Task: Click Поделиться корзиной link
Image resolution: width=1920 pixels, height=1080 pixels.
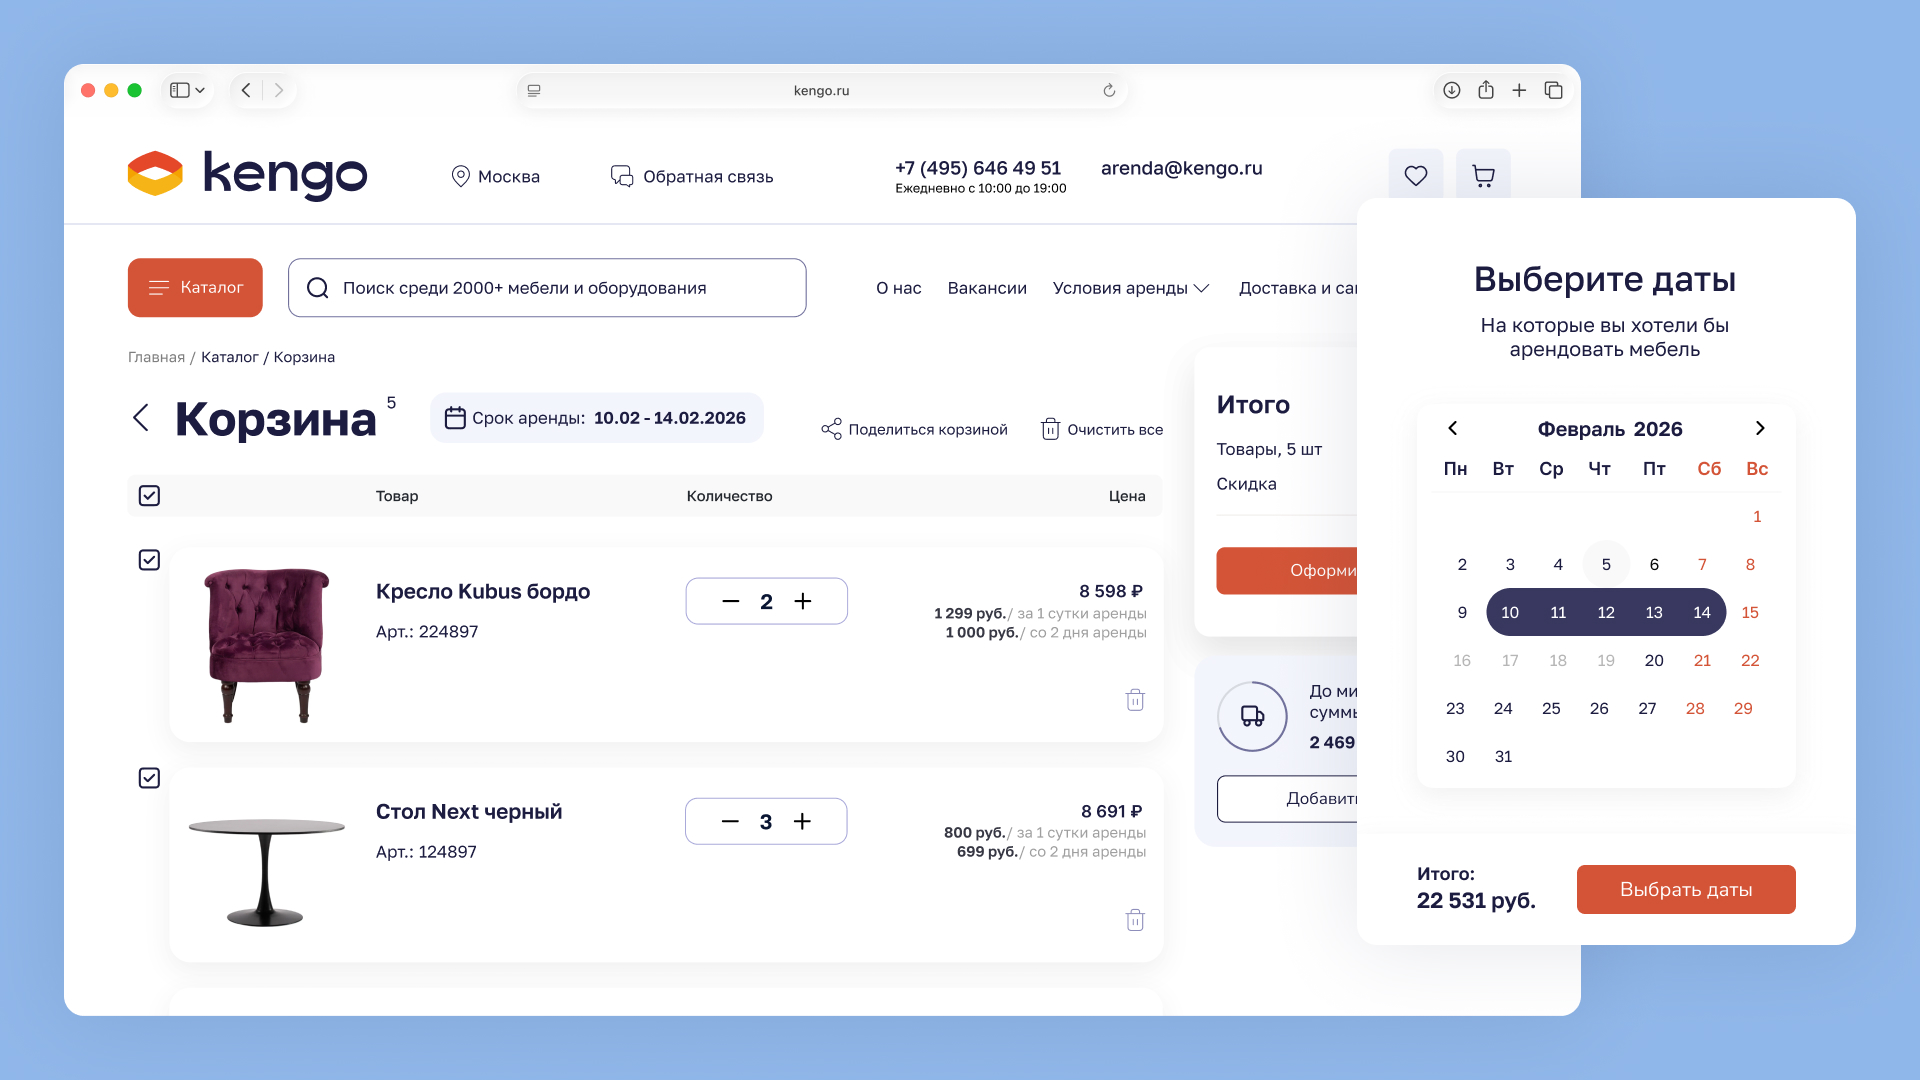Action: tap(914, 429)
